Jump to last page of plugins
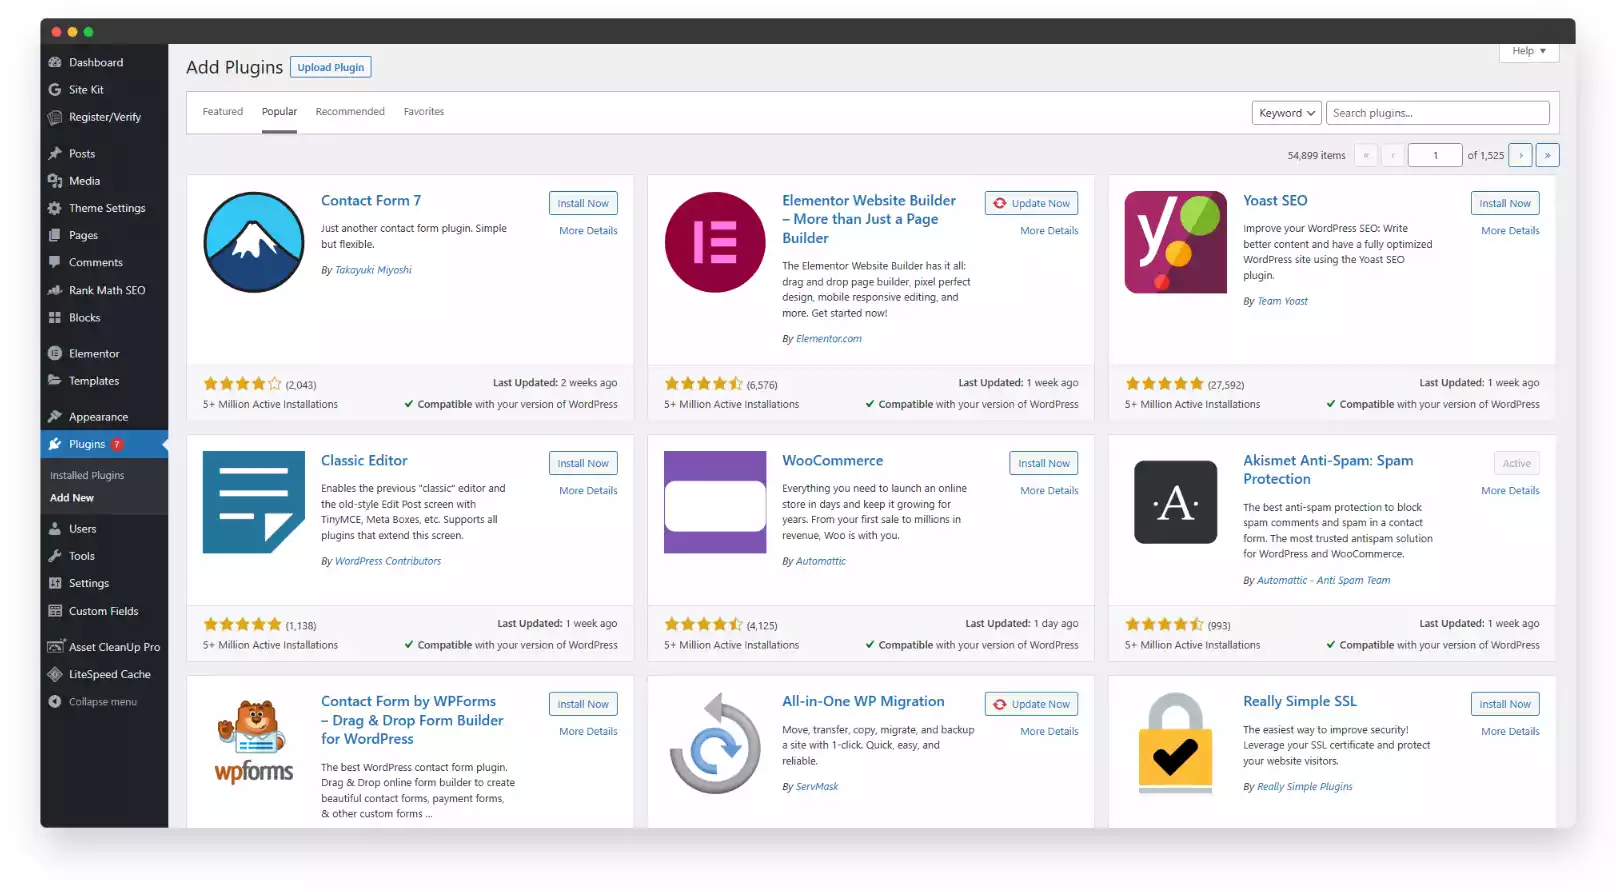The height and width of the screenshot is (892, 1616). click(x=1548, y=155)
